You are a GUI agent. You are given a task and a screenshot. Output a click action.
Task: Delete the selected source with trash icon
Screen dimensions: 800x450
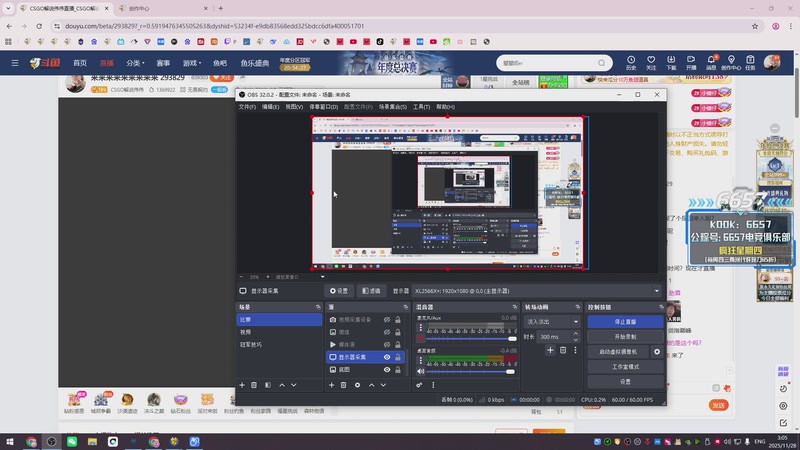coord(344,385)
